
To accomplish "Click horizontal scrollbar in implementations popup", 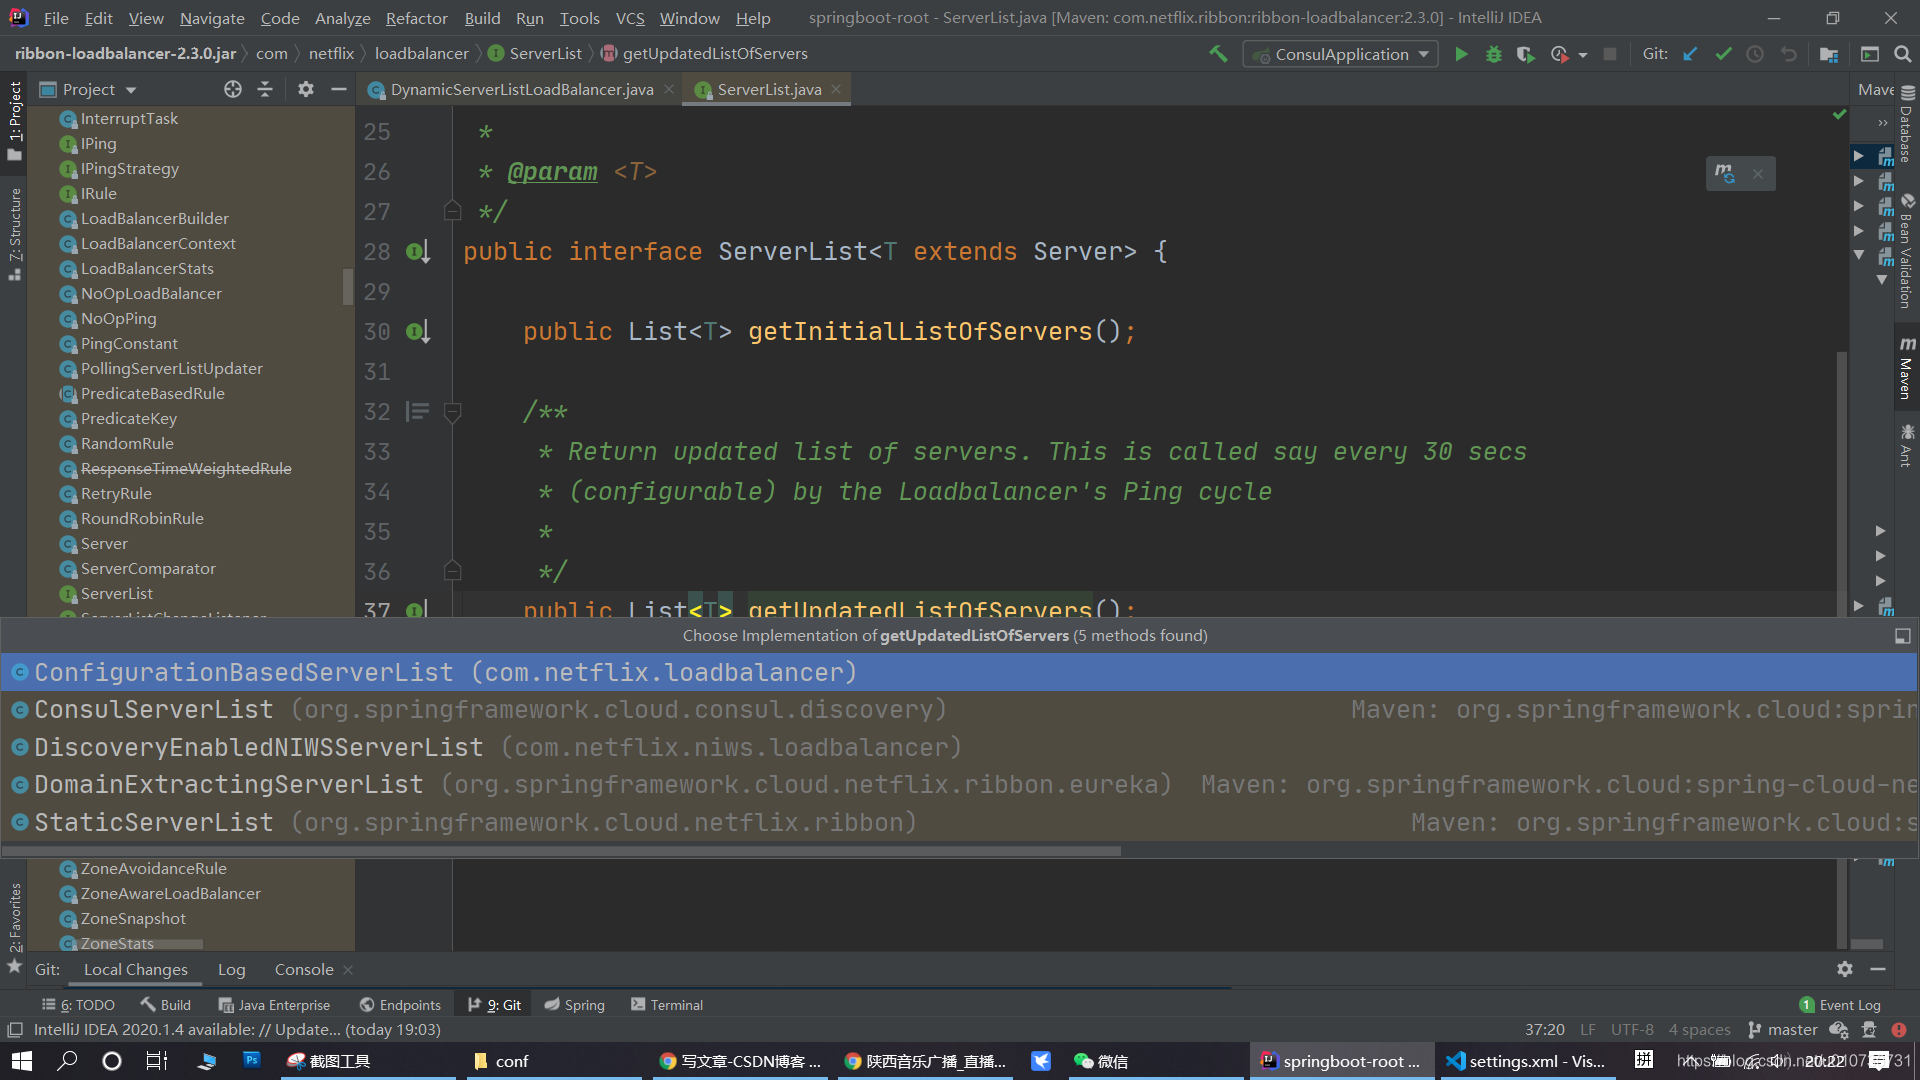I will tap(562, 851).
